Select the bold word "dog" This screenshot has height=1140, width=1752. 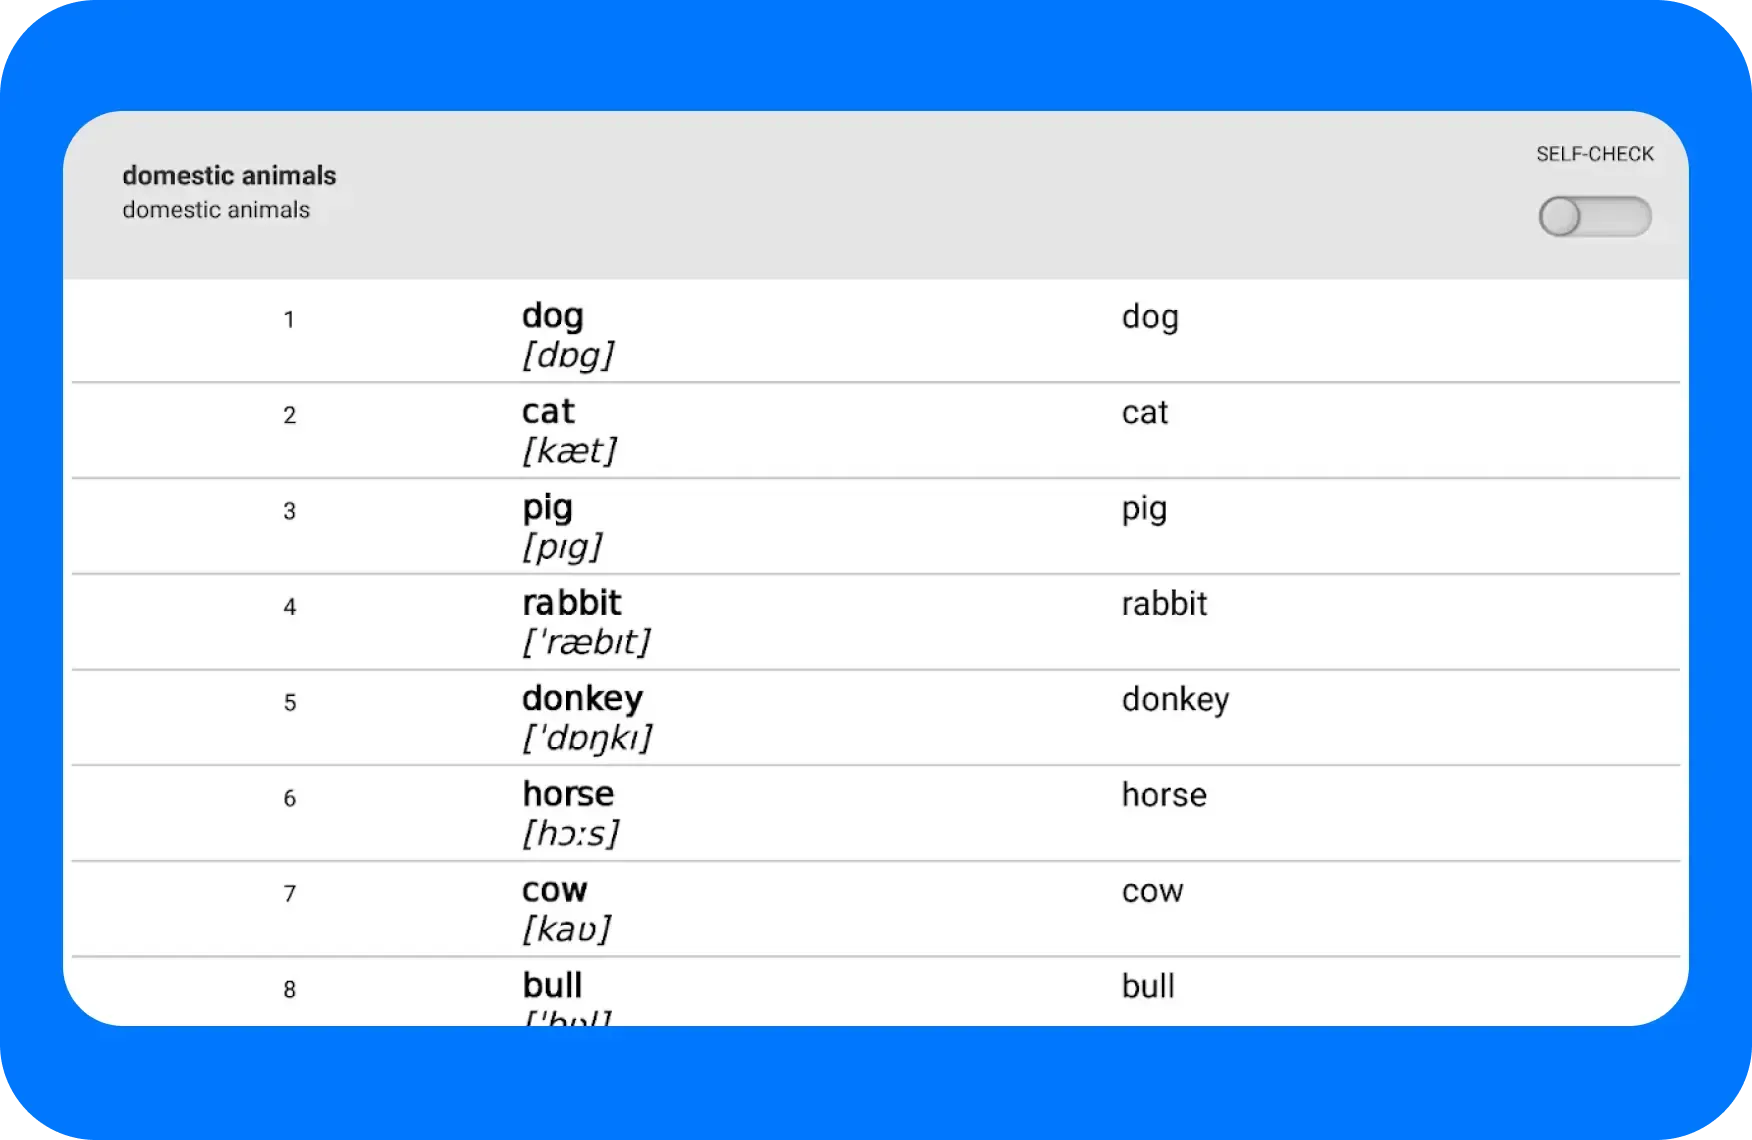tap(552, 316)
